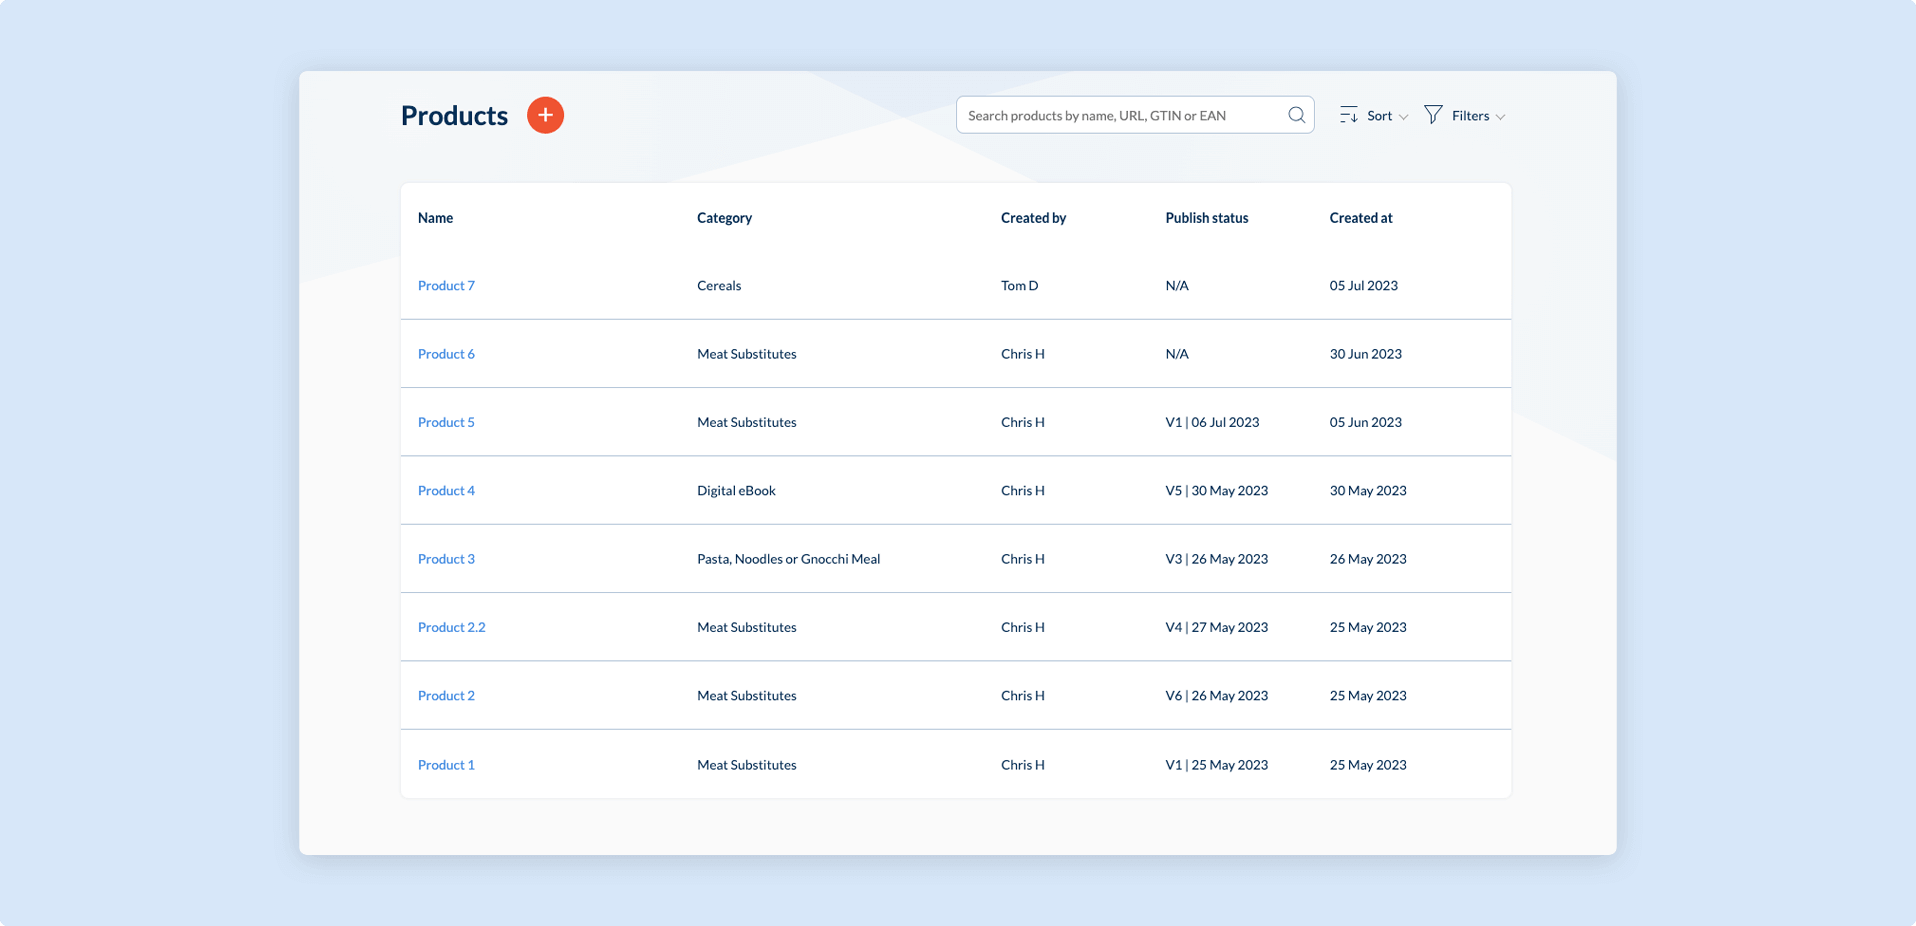The image size is (1916, 926).
Task: Open the Product 7 link
Action: pos(446,286)
